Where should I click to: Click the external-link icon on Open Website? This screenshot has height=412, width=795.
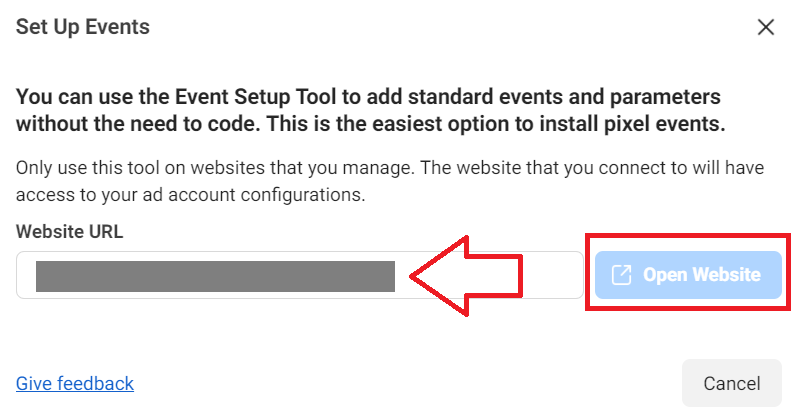tap(621, 275)
